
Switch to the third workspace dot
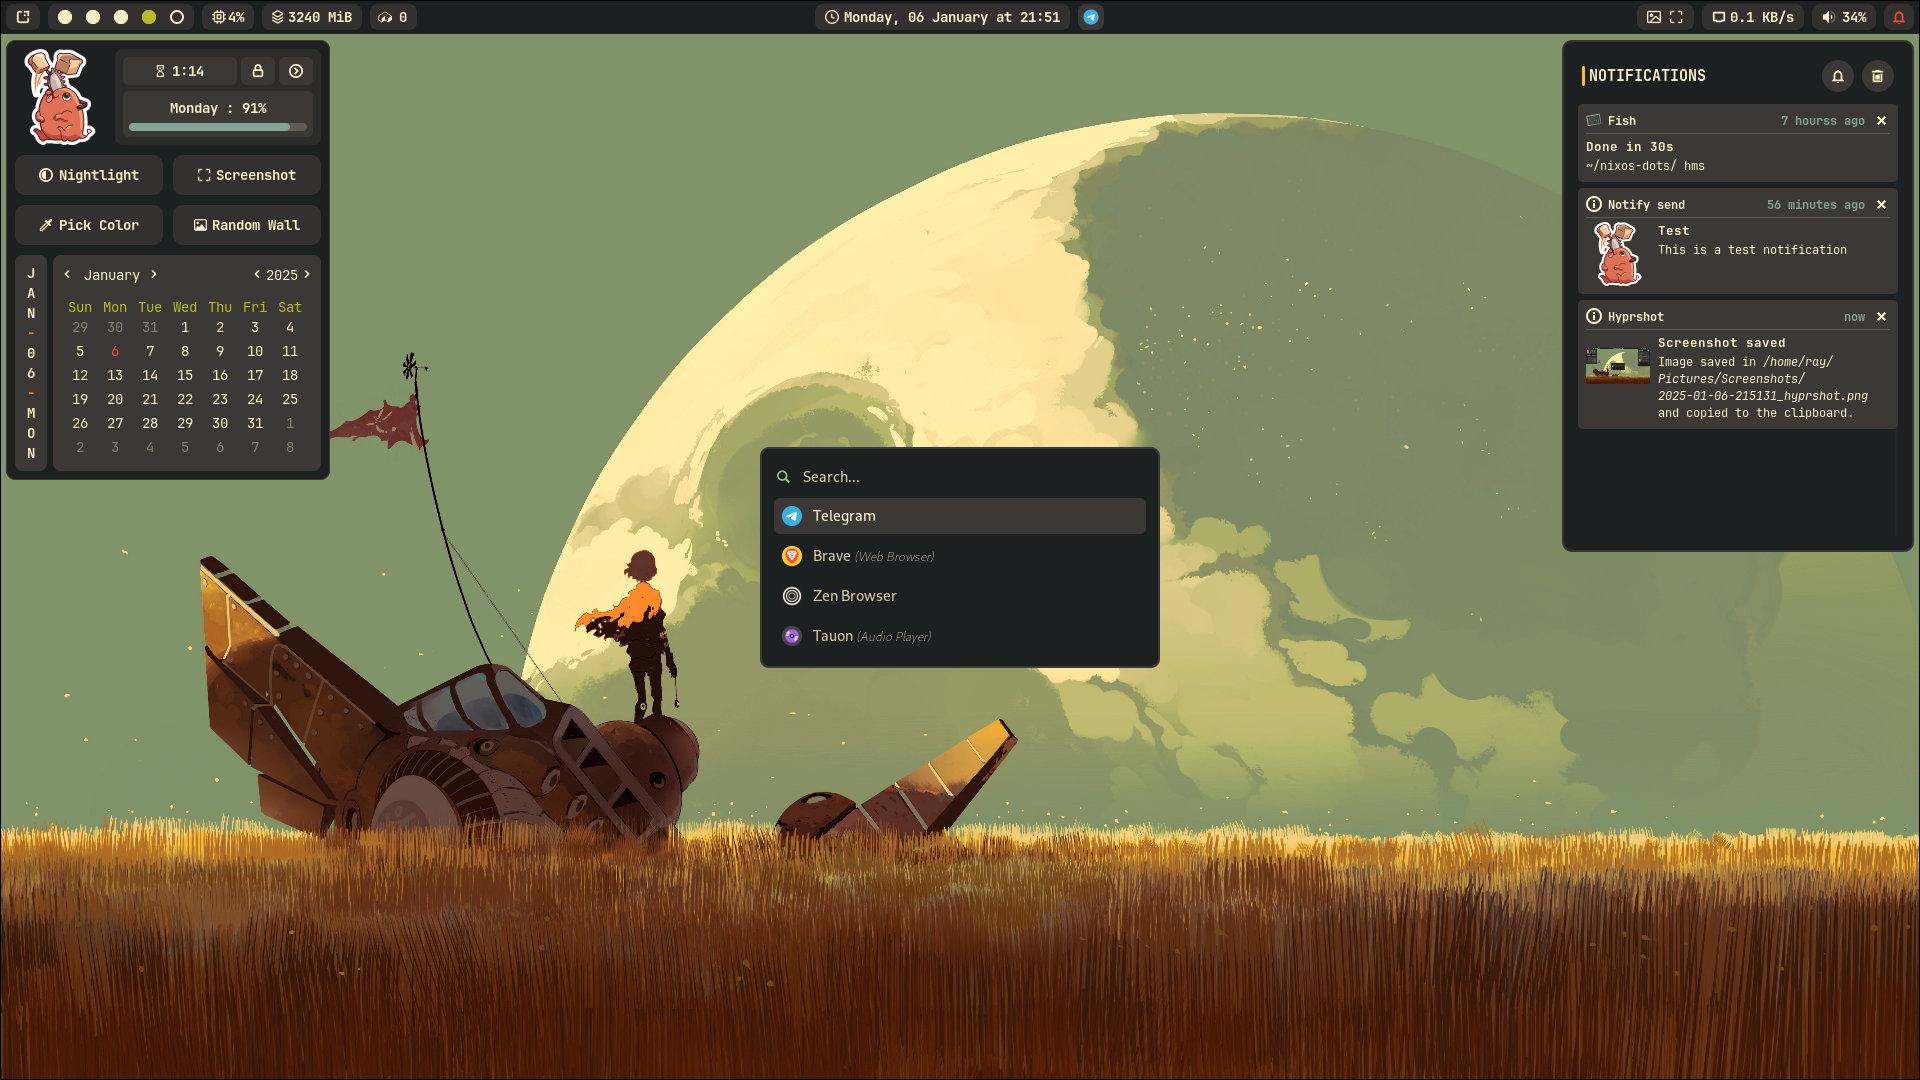pyautogui.click(x=121, y=17)
